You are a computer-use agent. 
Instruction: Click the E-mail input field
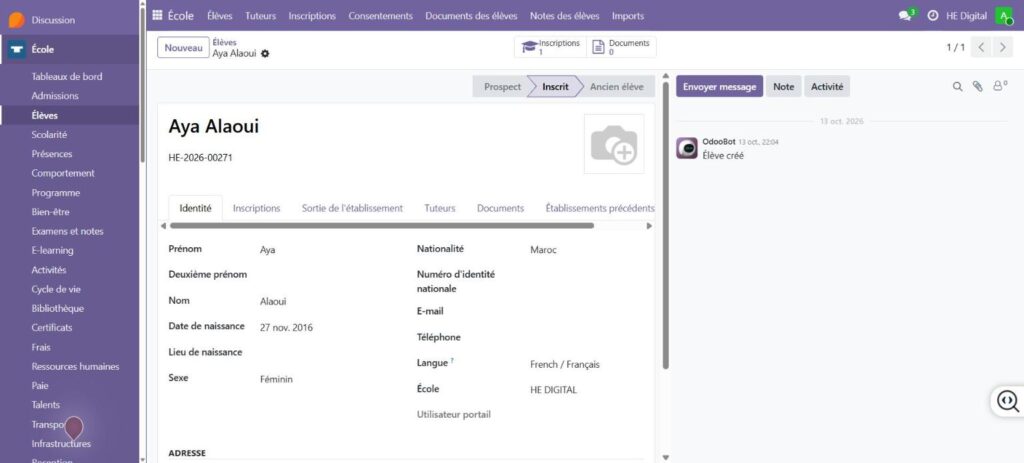[x=586, y=312]
